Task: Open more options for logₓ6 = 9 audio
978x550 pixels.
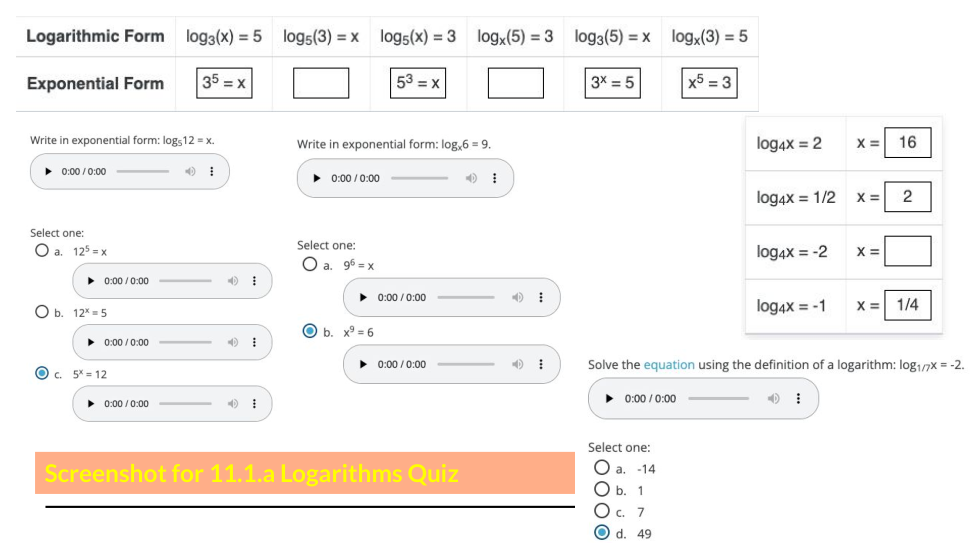Action: pos(495,178)
